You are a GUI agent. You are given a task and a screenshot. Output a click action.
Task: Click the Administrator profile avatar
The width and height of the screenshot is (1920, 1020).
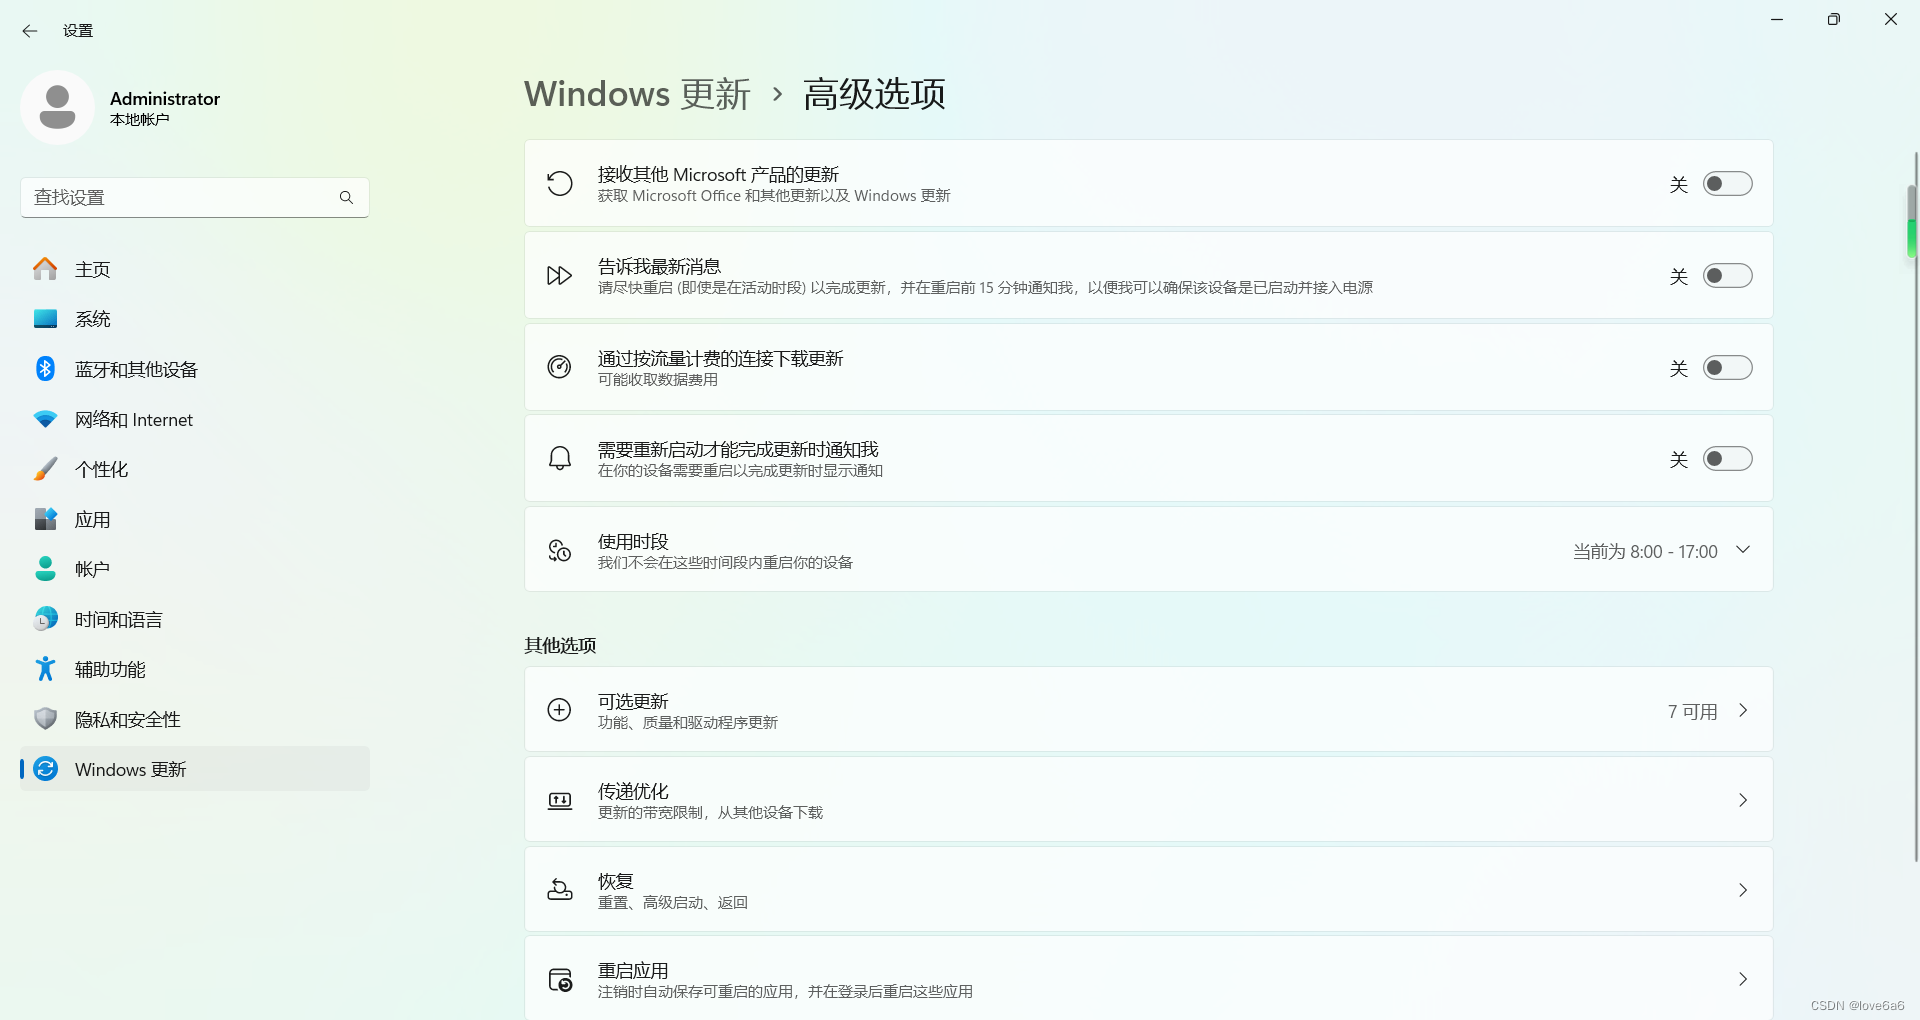(57, 107)
